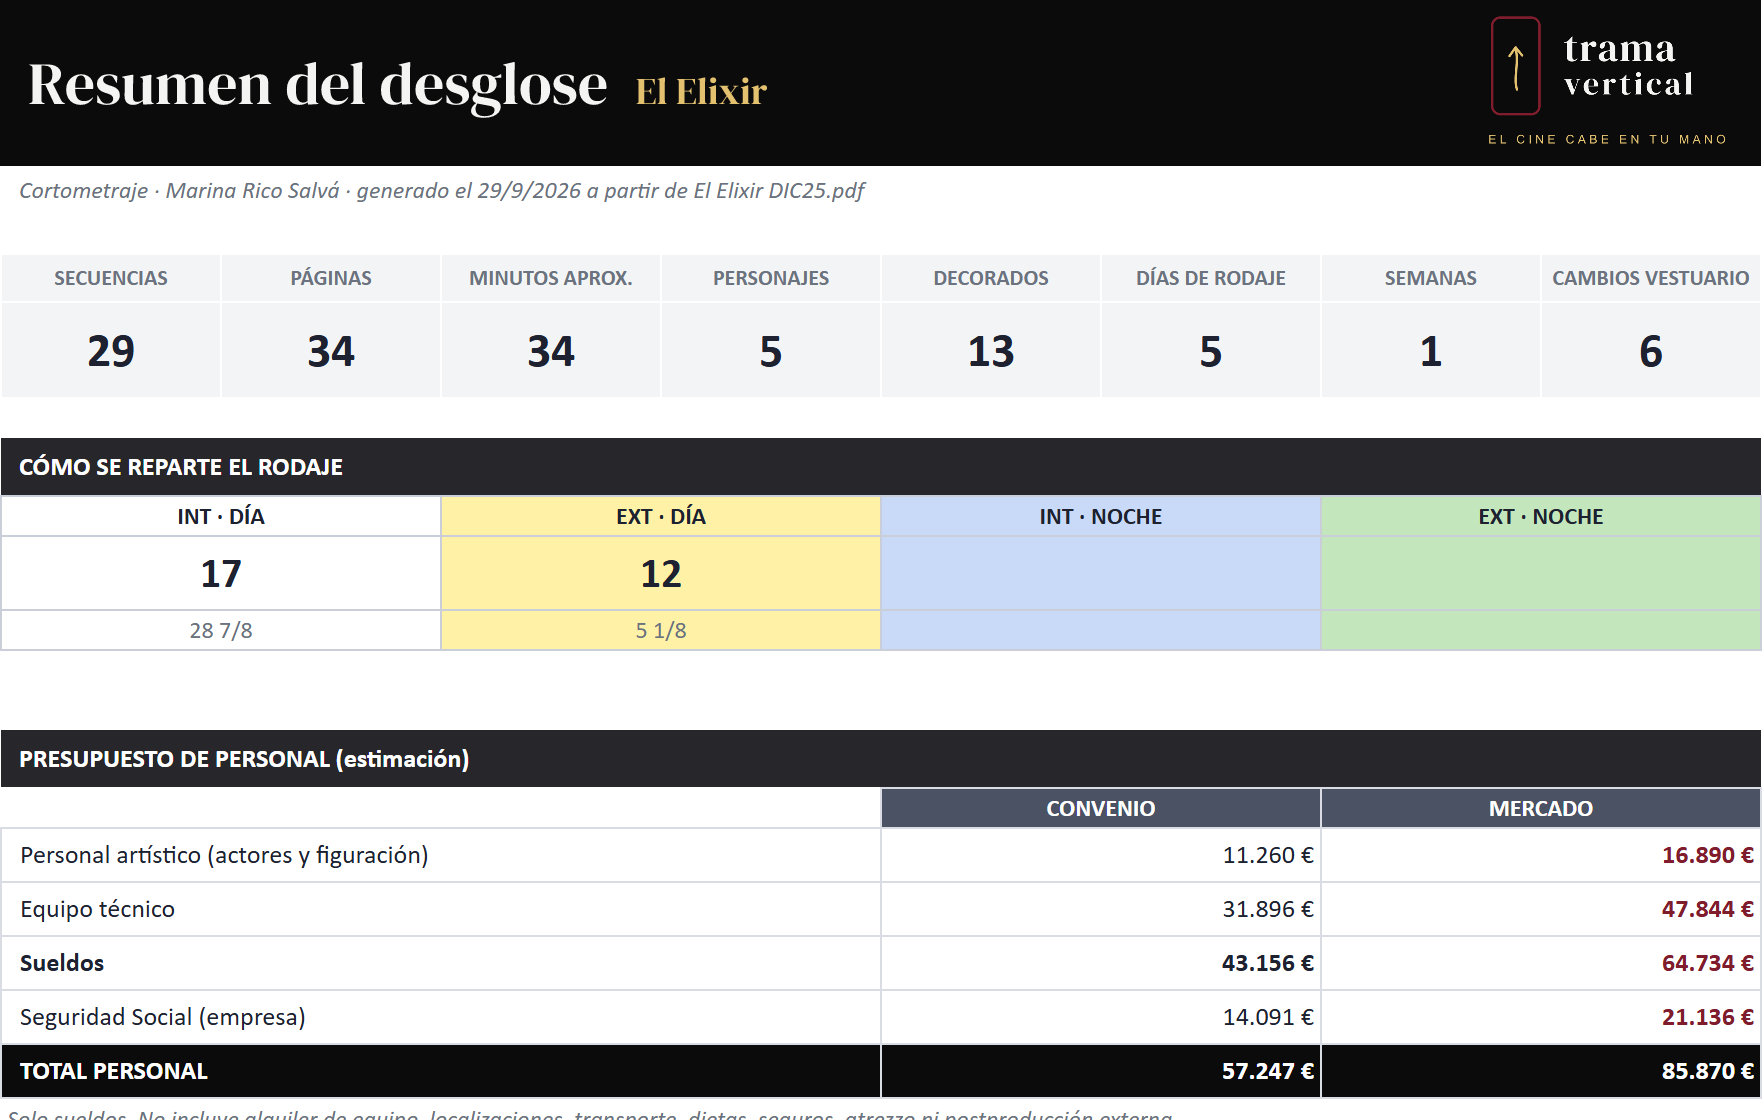Click the CONVENIO column header
This screenshot has height=1120, width=1762.
click(1101, 809)
